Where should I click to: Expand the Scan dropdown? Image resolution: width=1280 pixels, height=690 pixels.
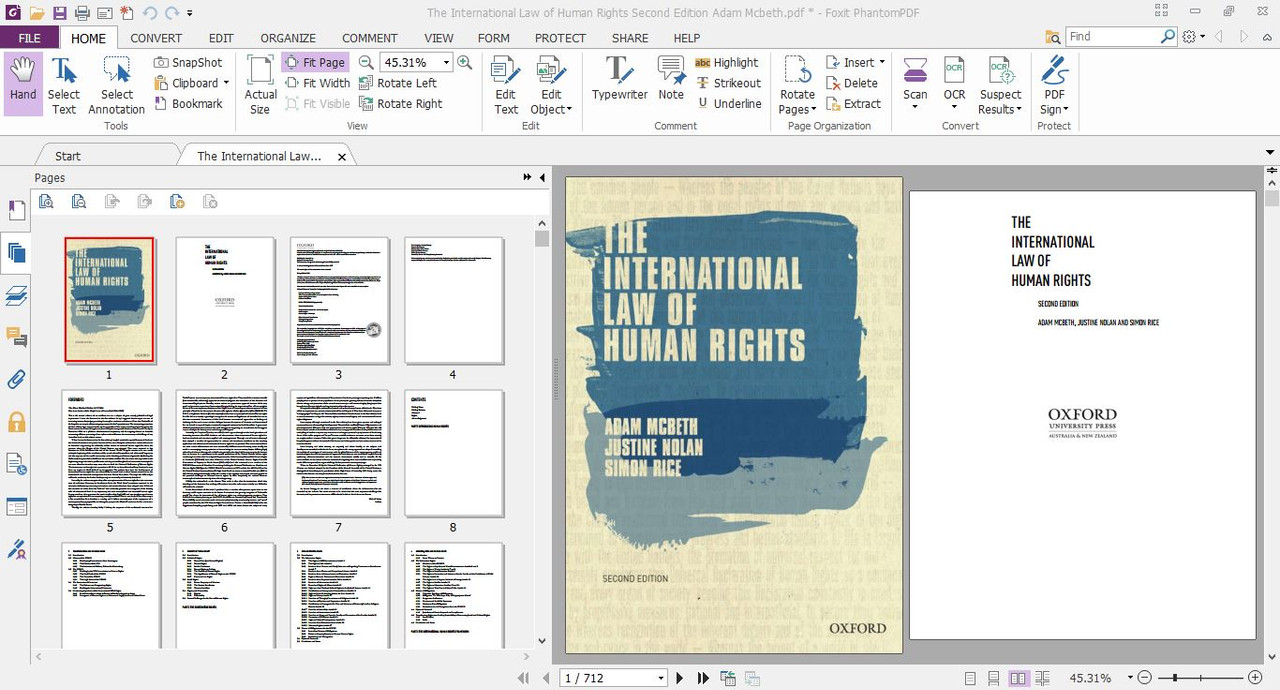(x=915, y=108)
